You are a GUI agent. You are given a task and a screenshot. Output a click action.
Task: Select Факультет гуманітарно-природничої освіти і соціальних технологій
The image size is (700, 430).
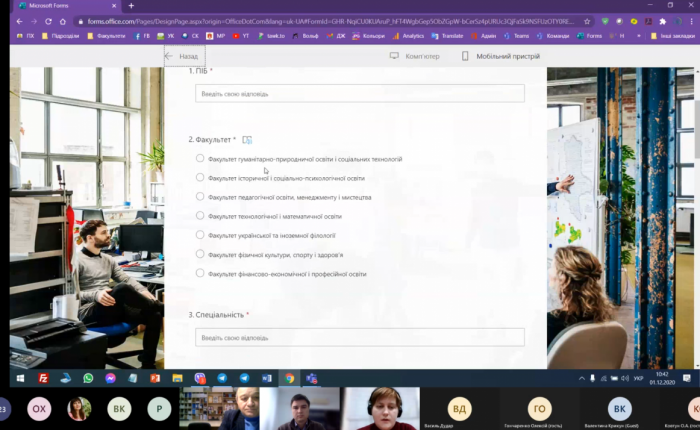[200, 159]
